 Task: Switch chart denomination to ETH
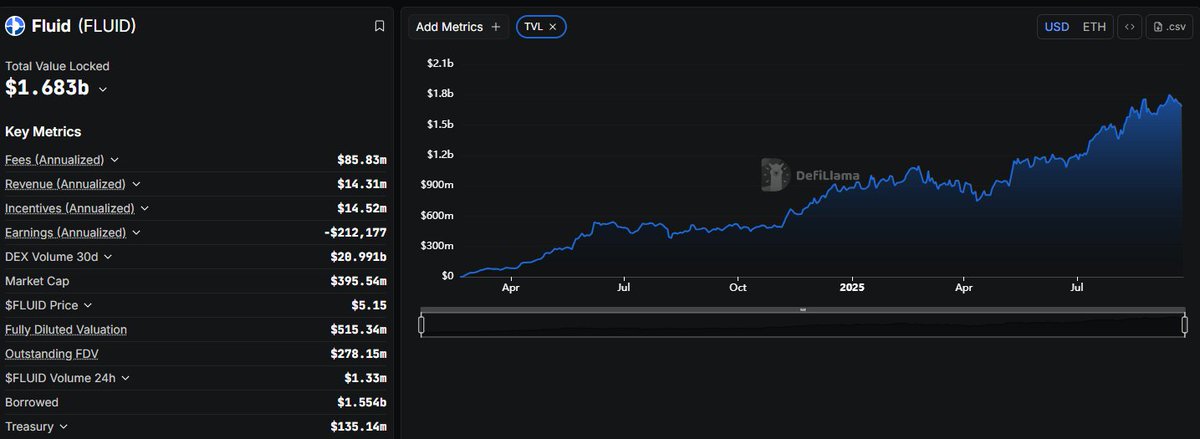1094,27
